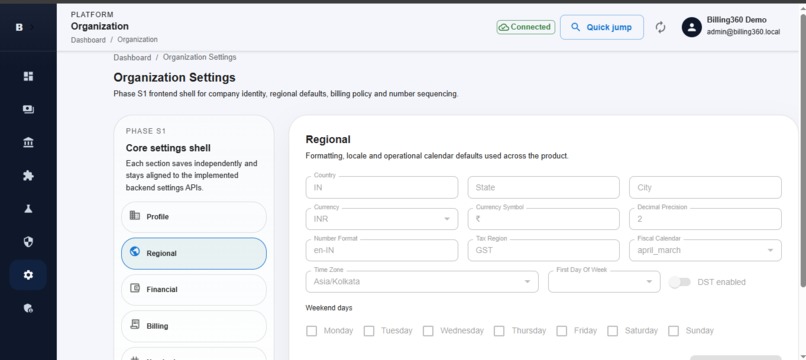Click the wallet icon beside Financial
This screenshot has height=360, width=806.
tap(135, 288)
